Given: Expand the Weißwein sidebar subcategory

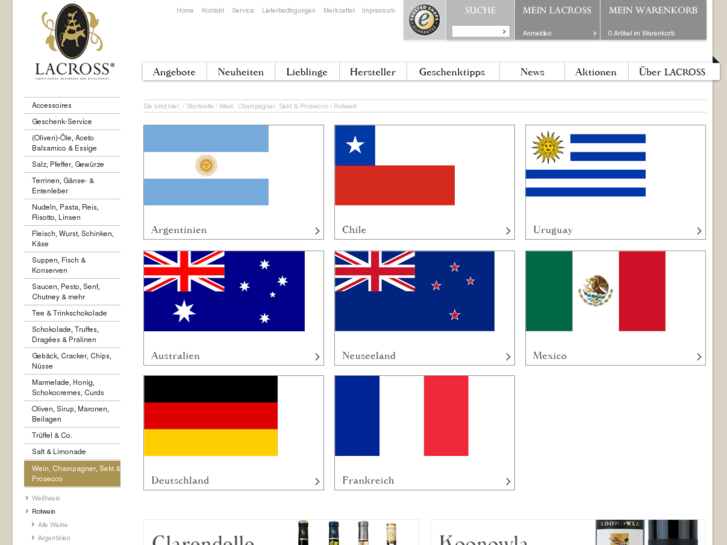Looking at the screenshot, I should 45,498.
